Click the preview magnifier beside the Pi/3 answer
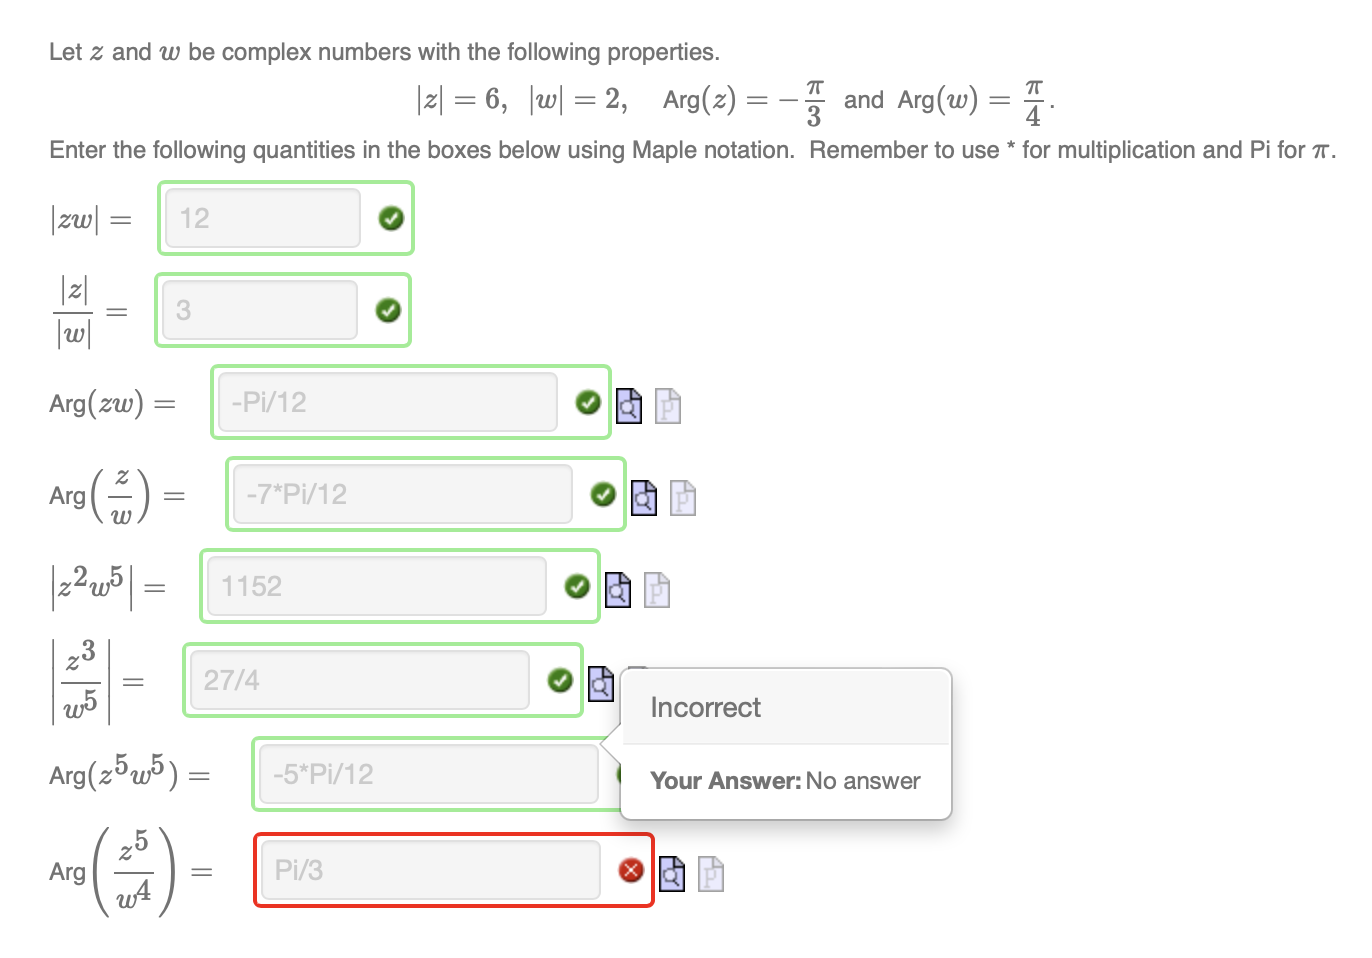Viewport: 1372px width, 958px height. [x=672, y=874]
